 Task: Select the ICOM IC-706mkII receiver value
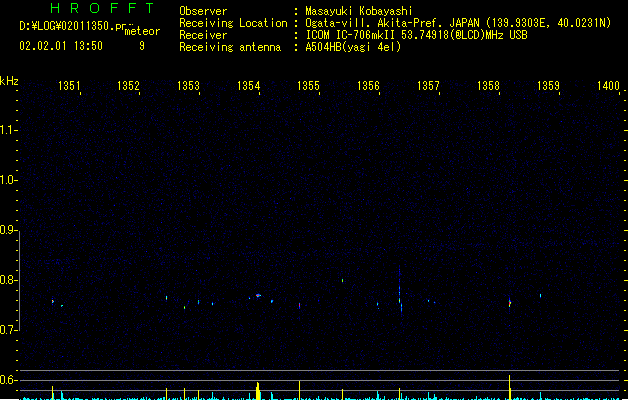(x=416, y=35)
